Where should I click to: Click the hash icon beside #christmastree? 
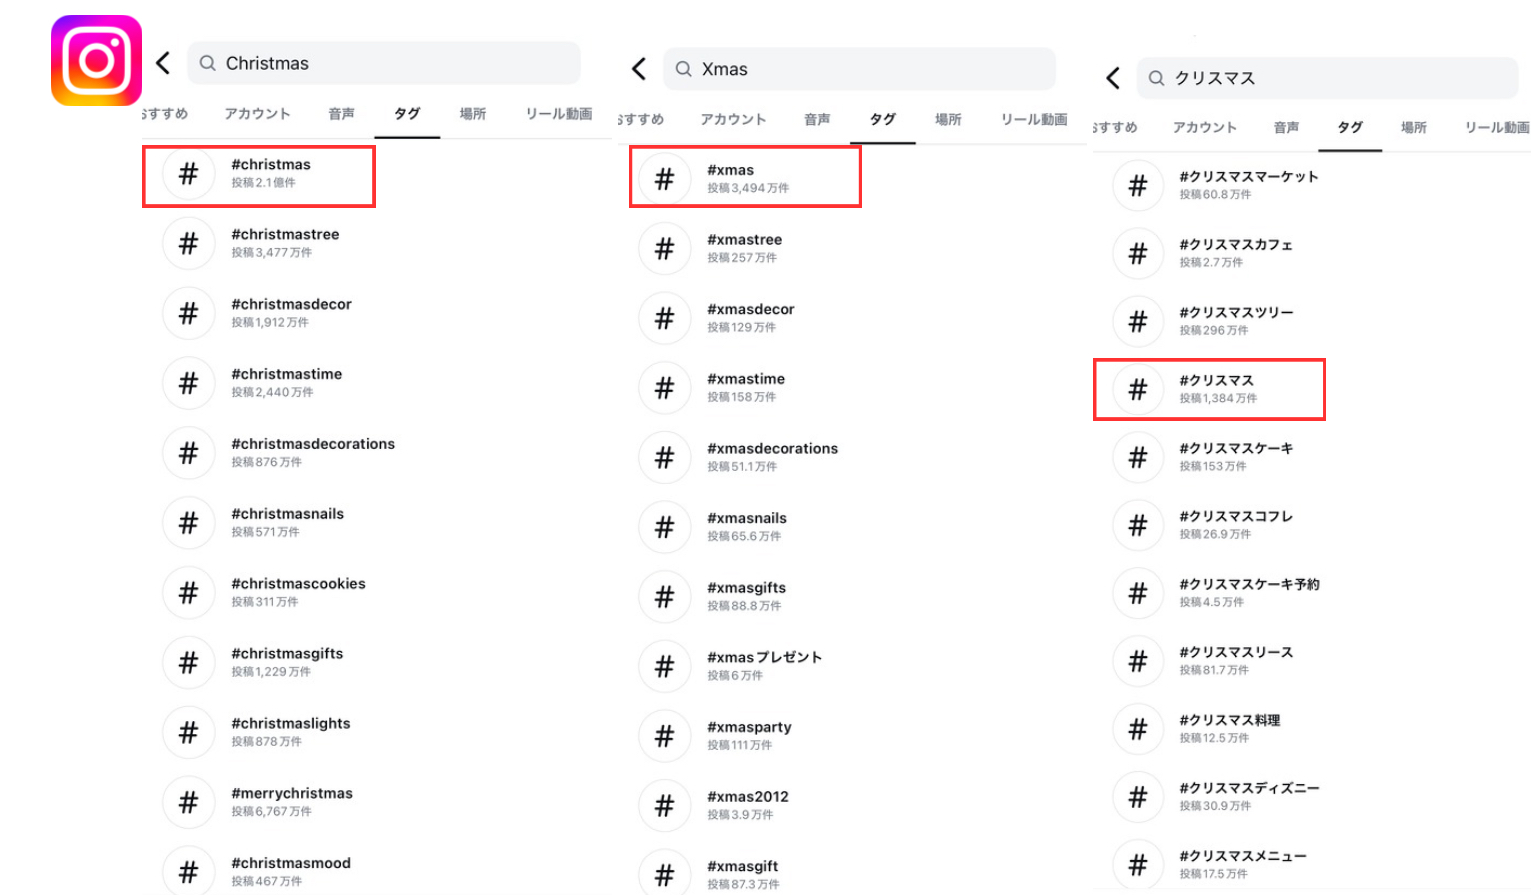[x=188, y=244]
